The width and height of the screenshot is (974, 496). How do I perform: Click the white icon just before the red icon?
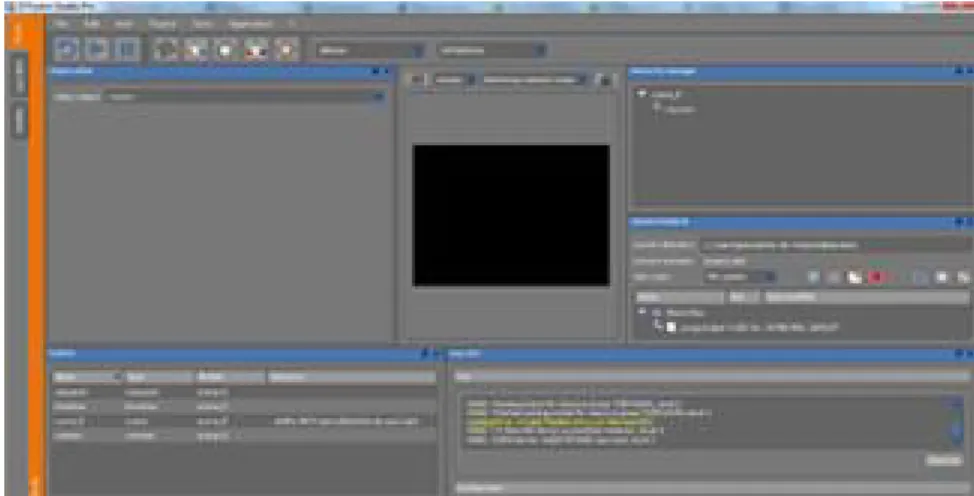tap(854, 277)
